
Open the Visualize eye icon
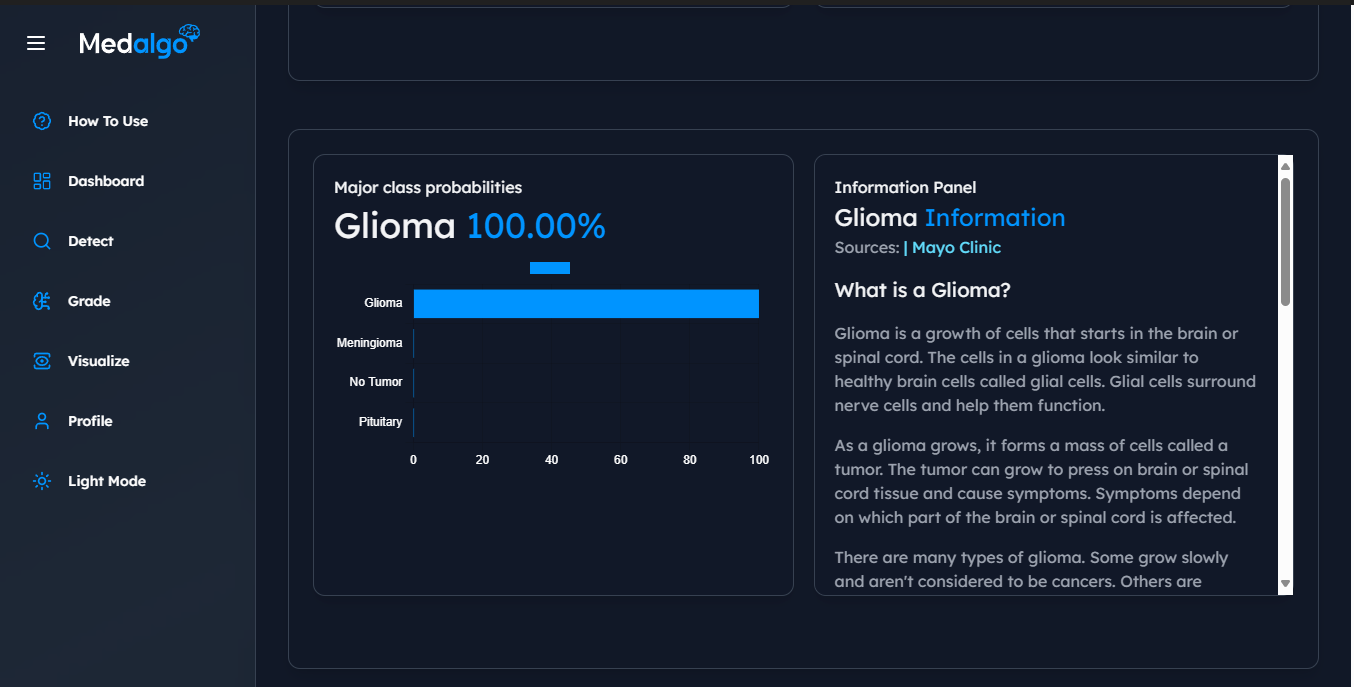click(42, 361)
